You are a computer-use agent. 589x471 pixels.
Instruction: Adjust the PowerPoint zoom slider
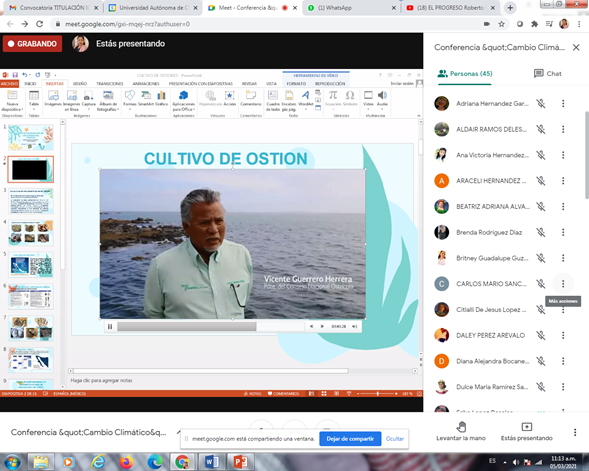[377, 394]
